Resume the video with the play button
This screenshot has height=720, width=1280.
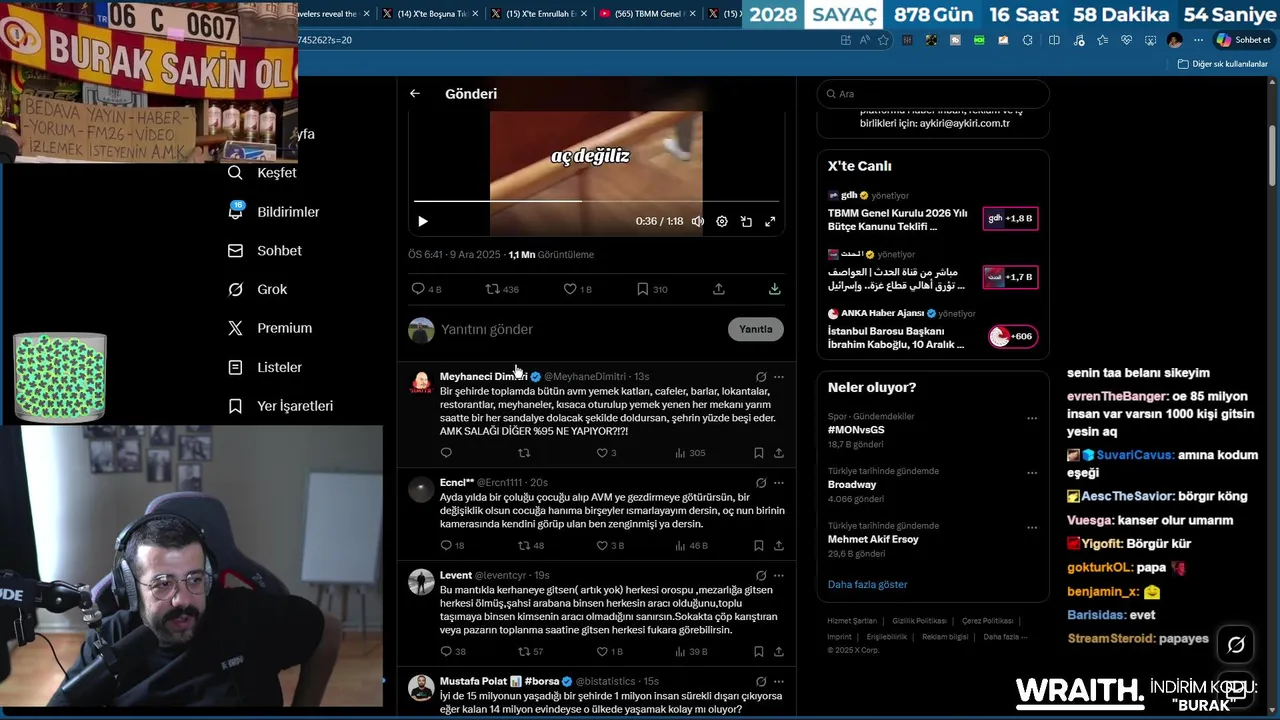[422, 221]
